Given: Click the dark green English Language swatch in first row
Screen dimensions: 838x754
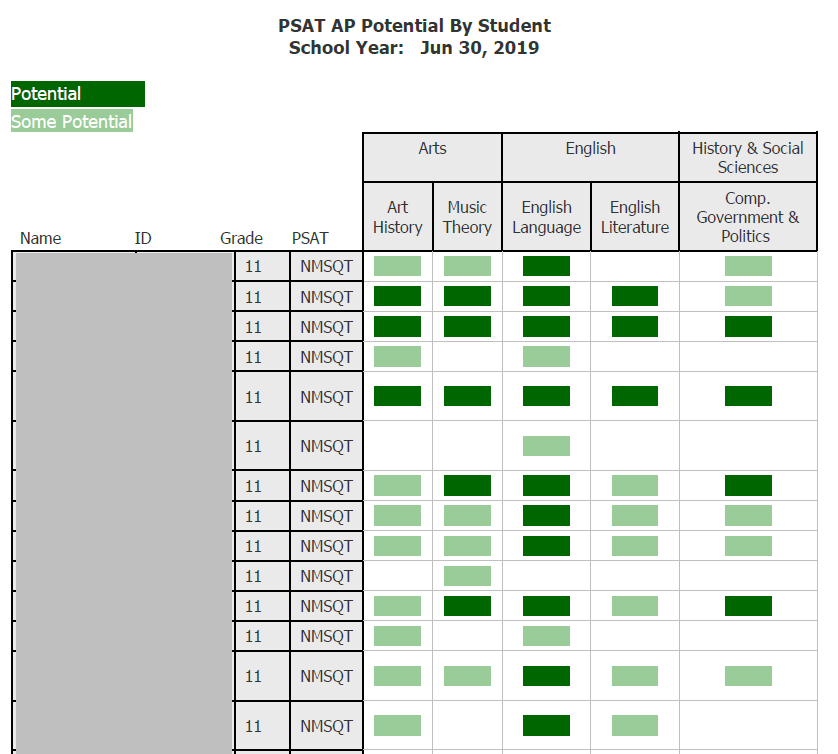Looking at the screenshot, I should tap(546, 266).
